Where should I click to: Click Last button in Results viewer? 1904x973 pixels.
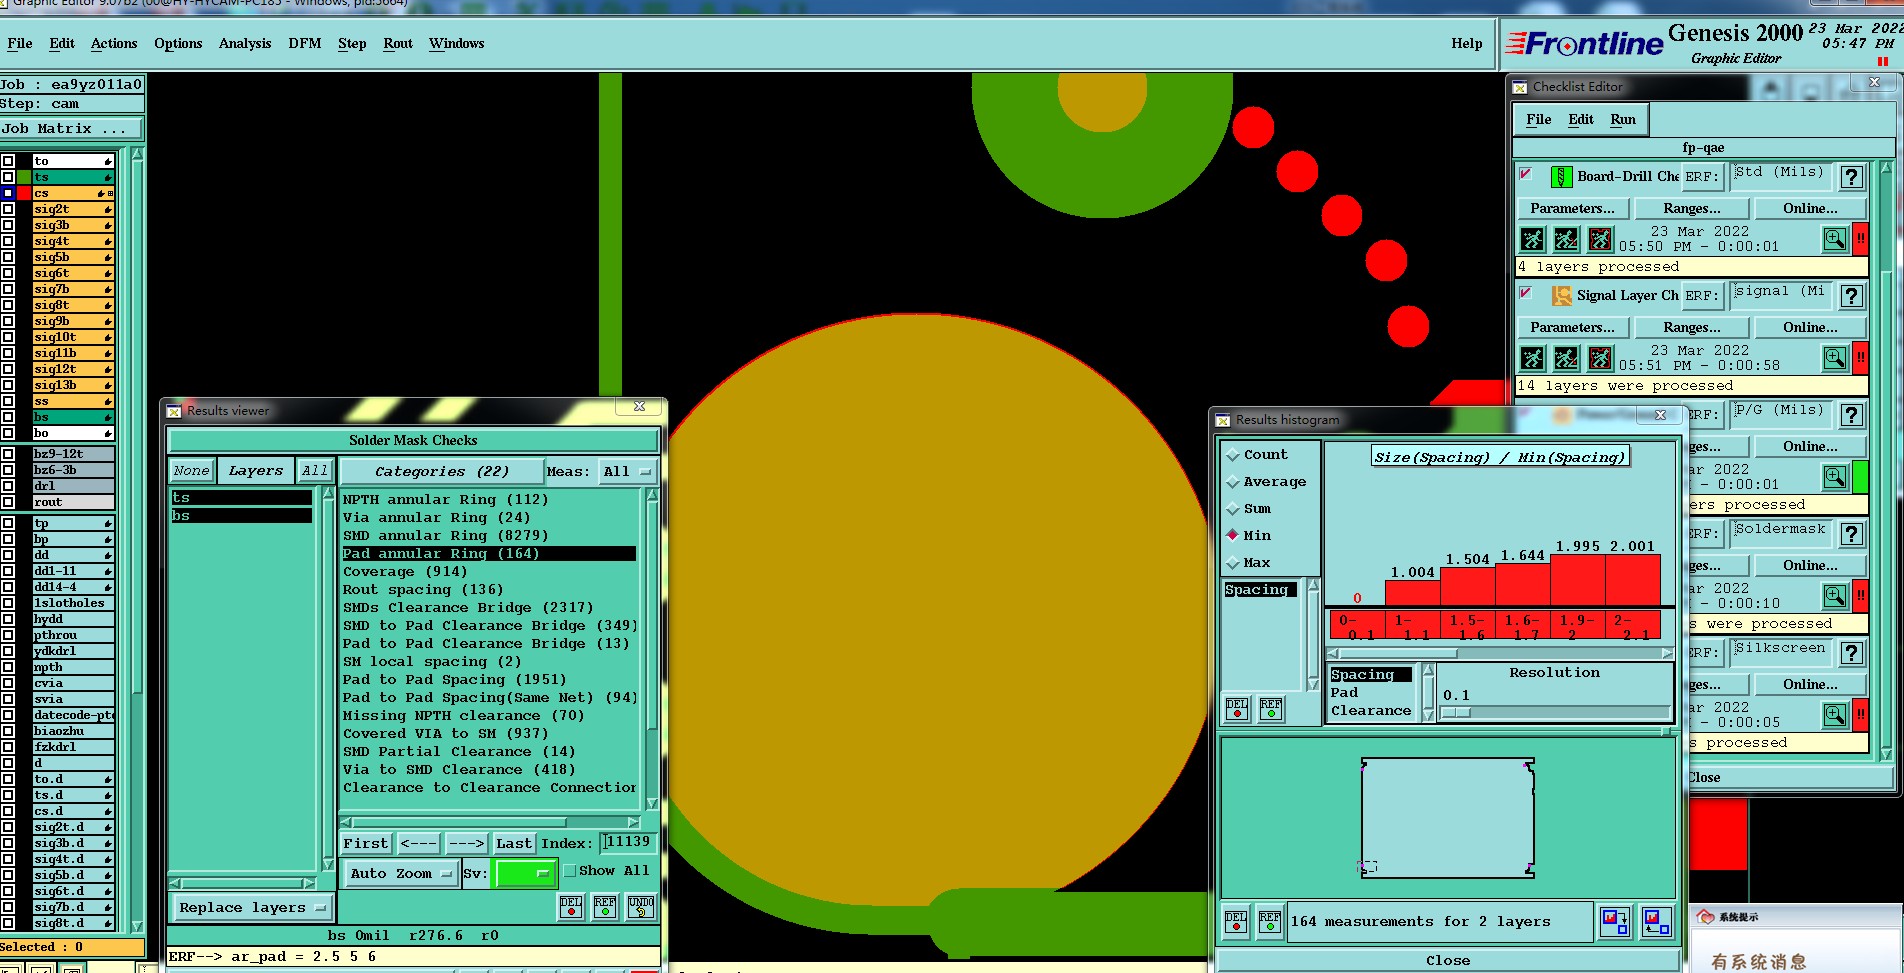pos(514,843)
